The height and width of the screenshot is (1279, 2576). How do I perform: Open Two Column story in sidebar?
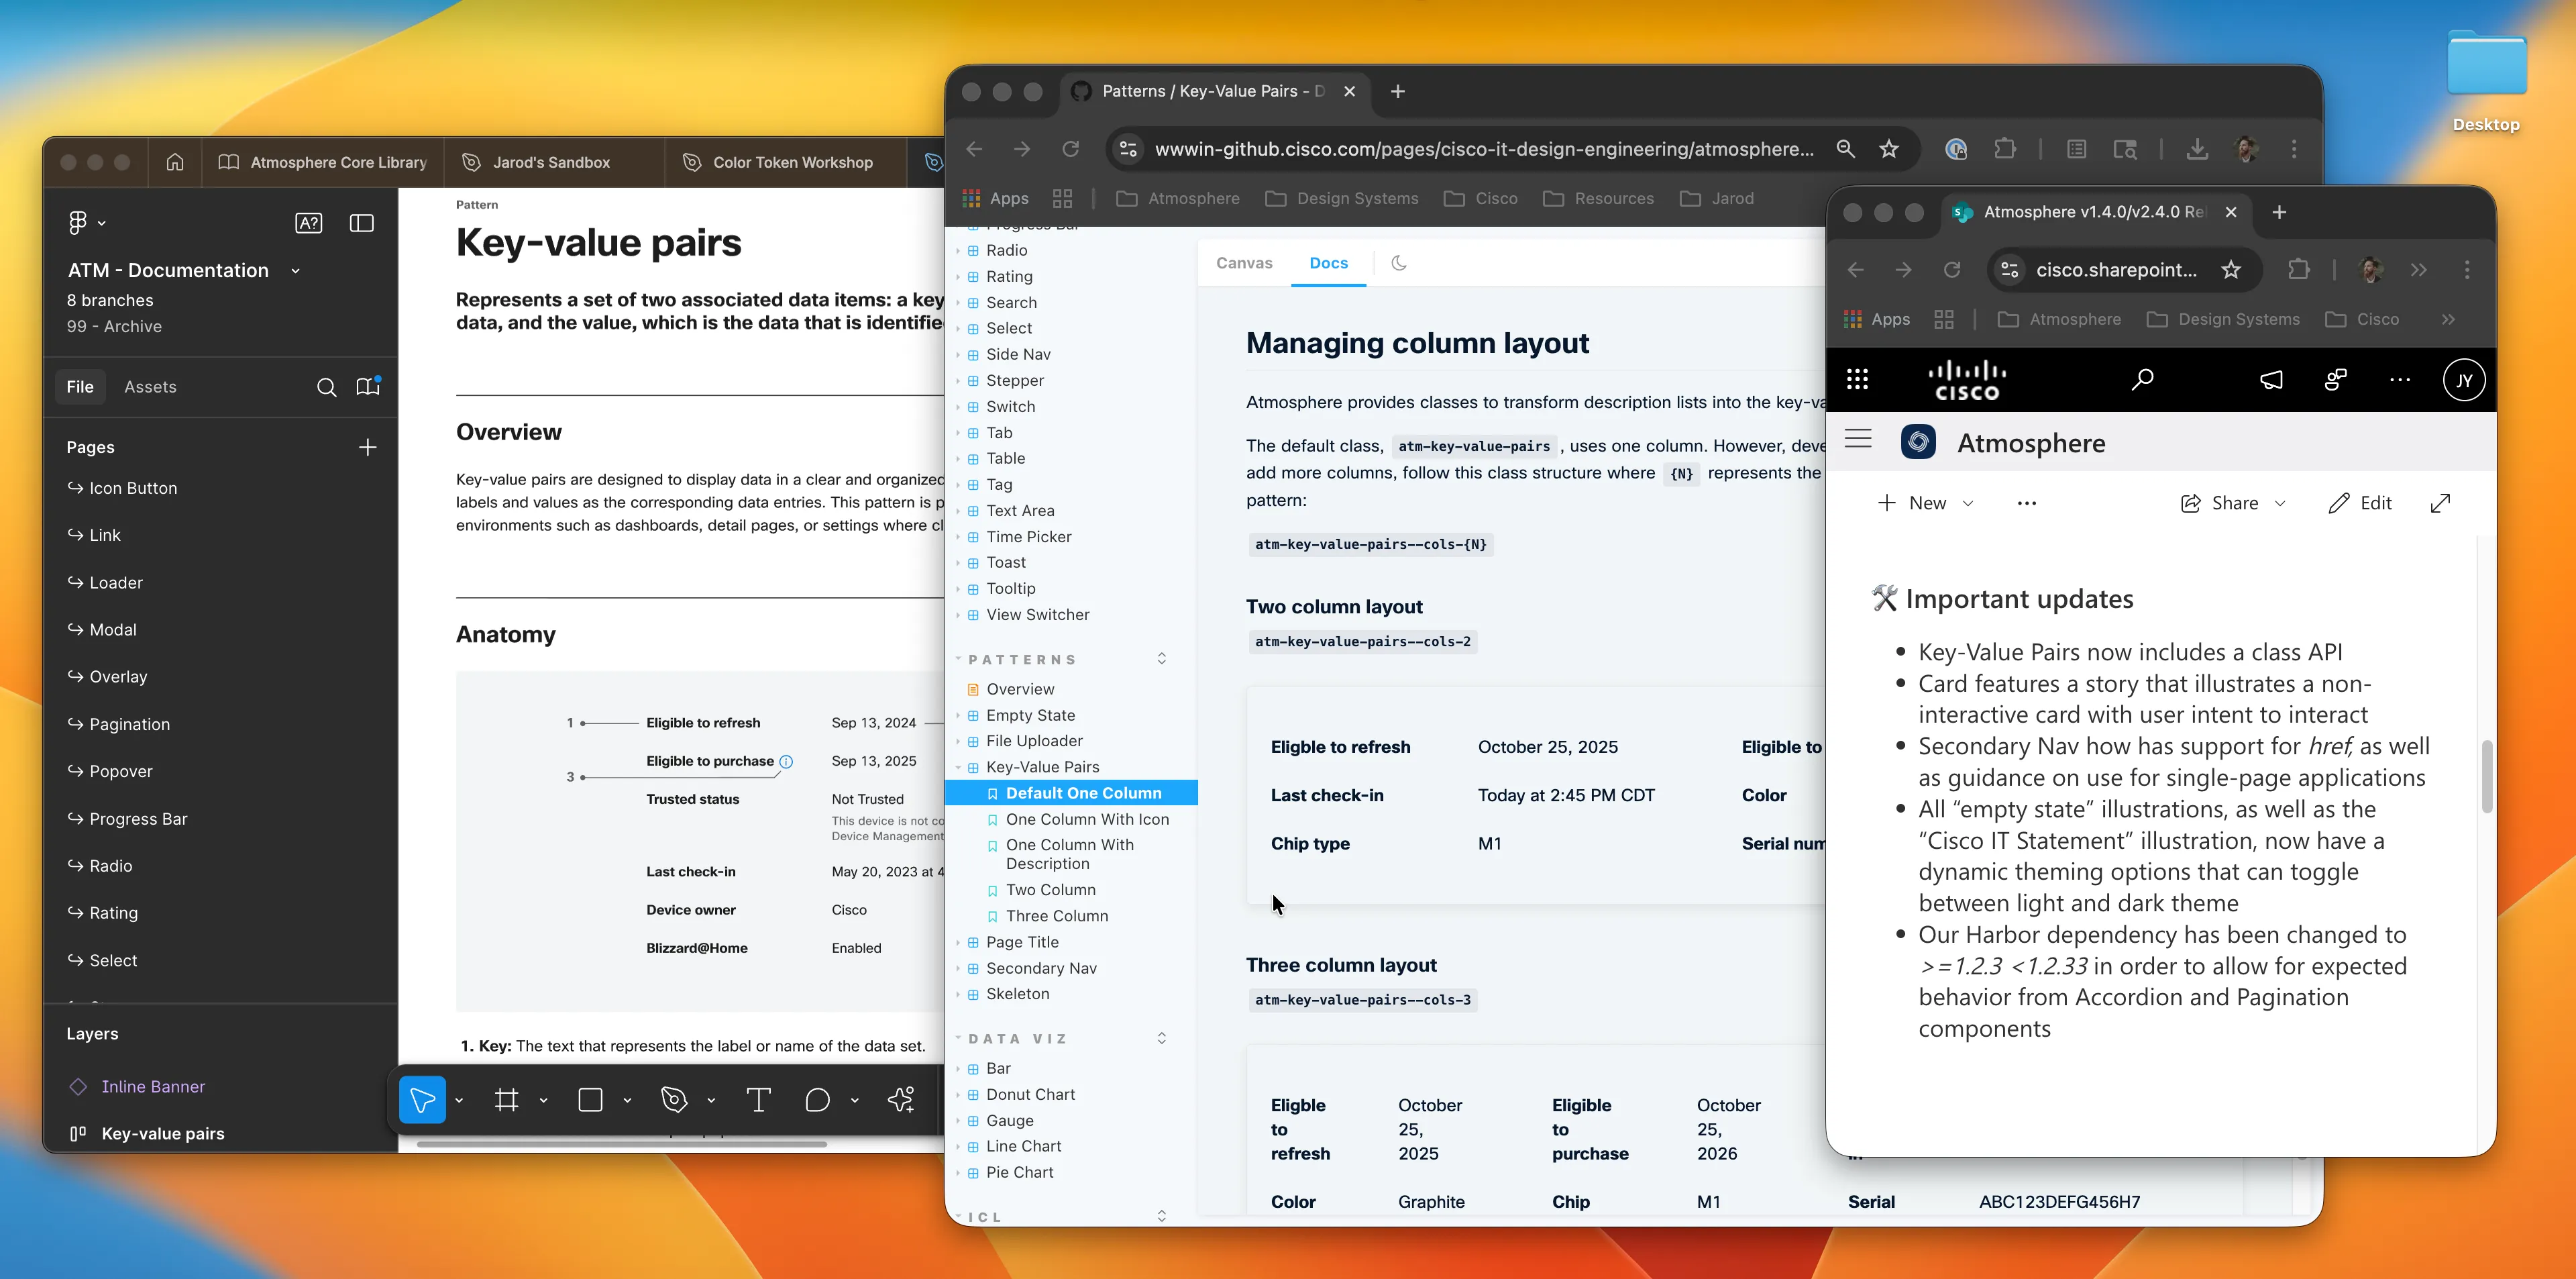pos(1050,890)
